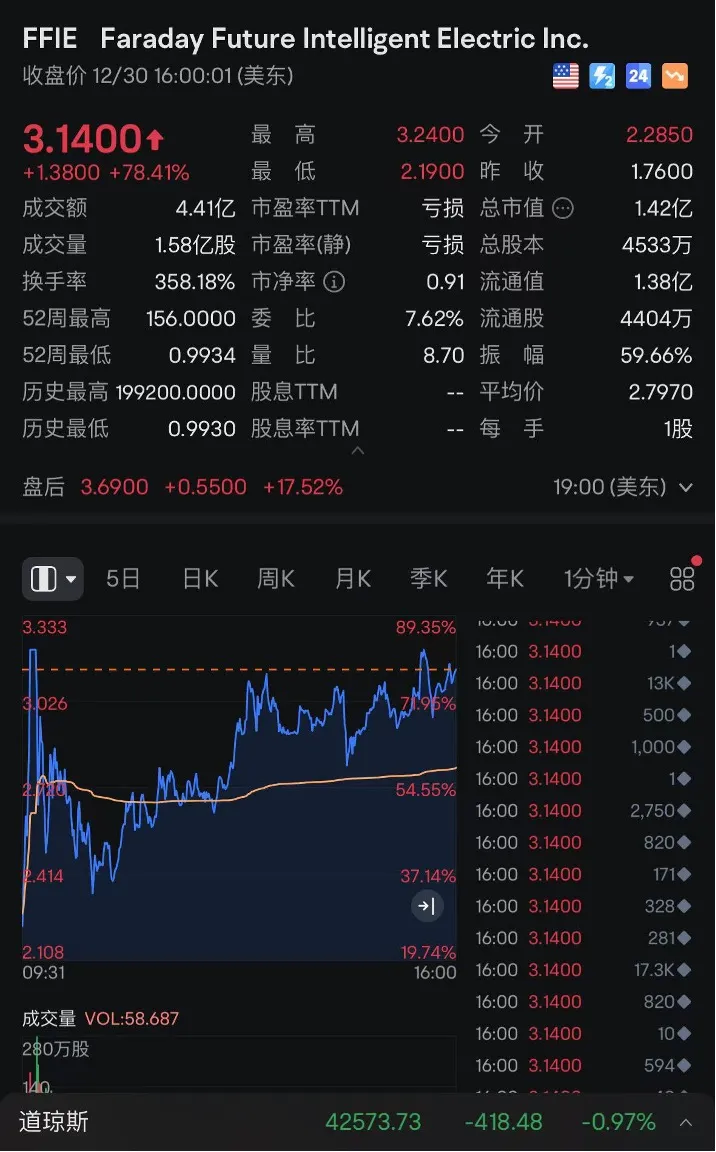This screenshot has width=716, height=1152.
Task: Tap the 24-hour trading icon
Action: [638, 76]
